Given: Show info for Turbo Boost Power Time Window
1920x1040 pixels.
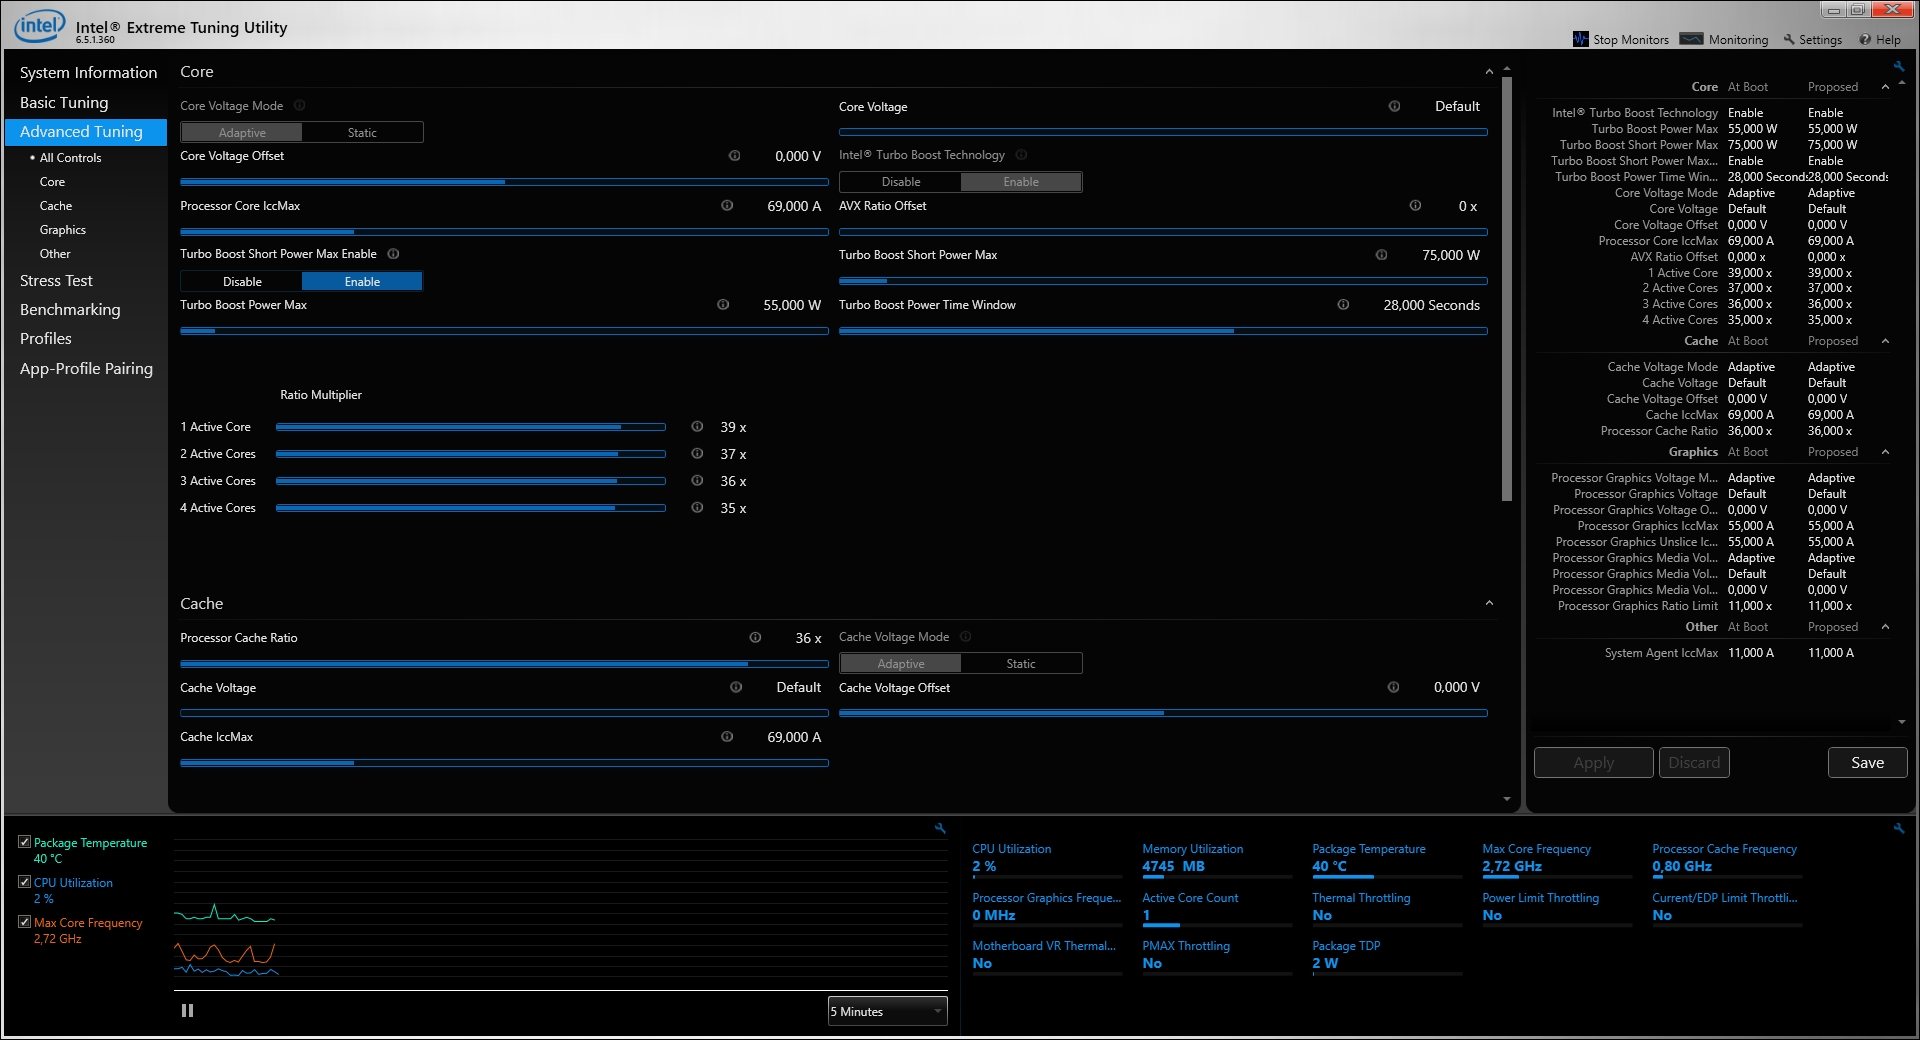Looking at the screenshot, I should tap(1343, 305).
